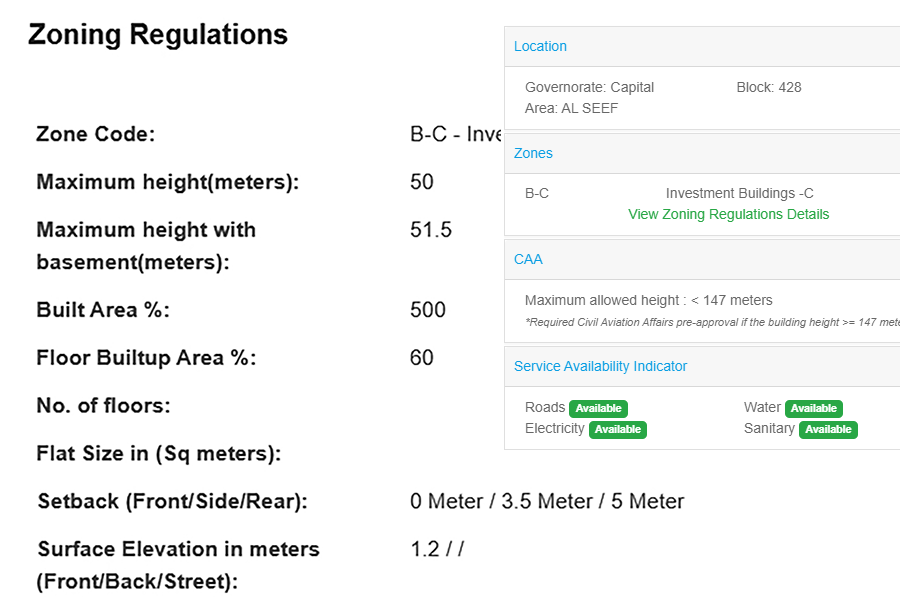Select the Zoning Regulations heading
The width and height of the screenshot is (900, 605).
click(158, 34)
